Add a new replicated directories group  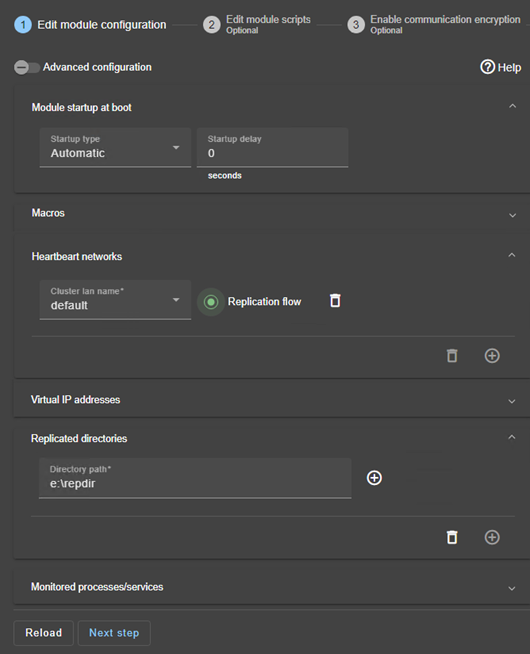[492, 537]
